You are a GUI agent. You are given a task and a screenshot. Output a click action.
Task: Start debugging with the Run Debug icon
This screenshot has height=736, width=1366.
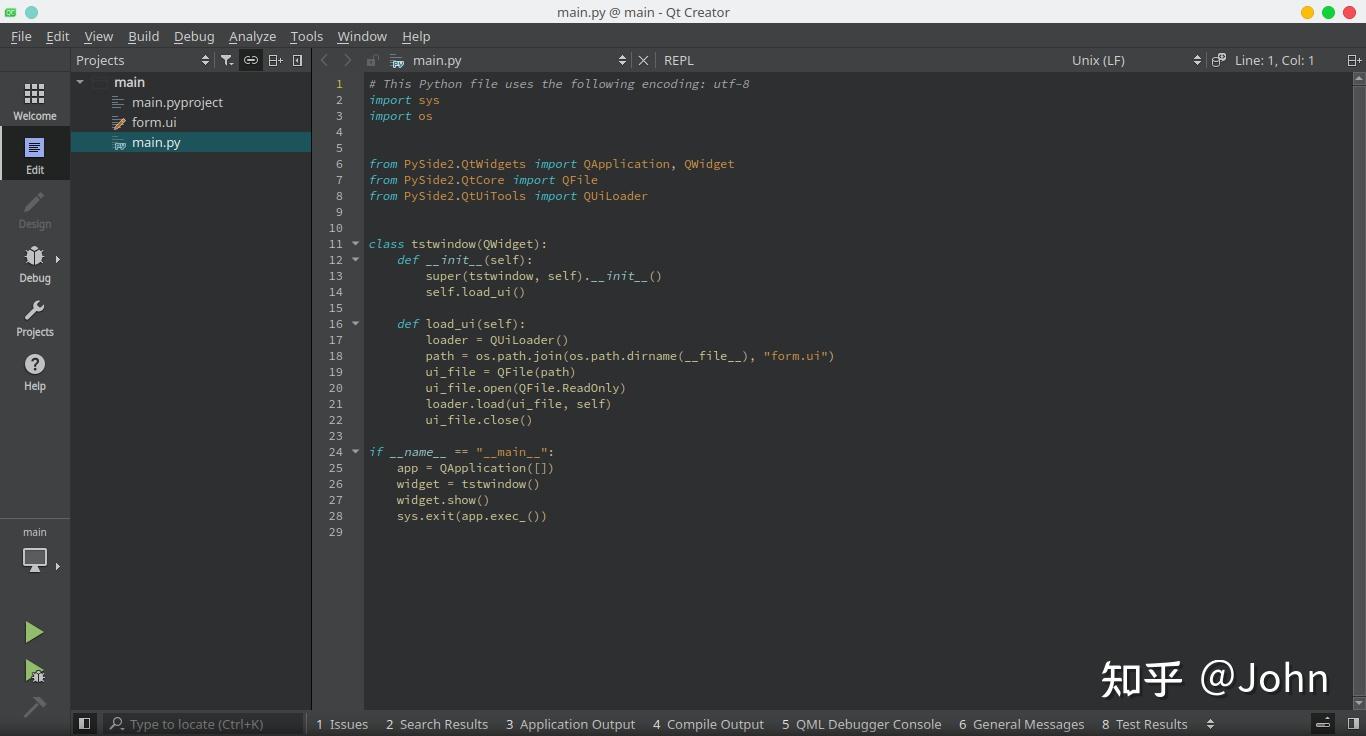pos(34,670)
